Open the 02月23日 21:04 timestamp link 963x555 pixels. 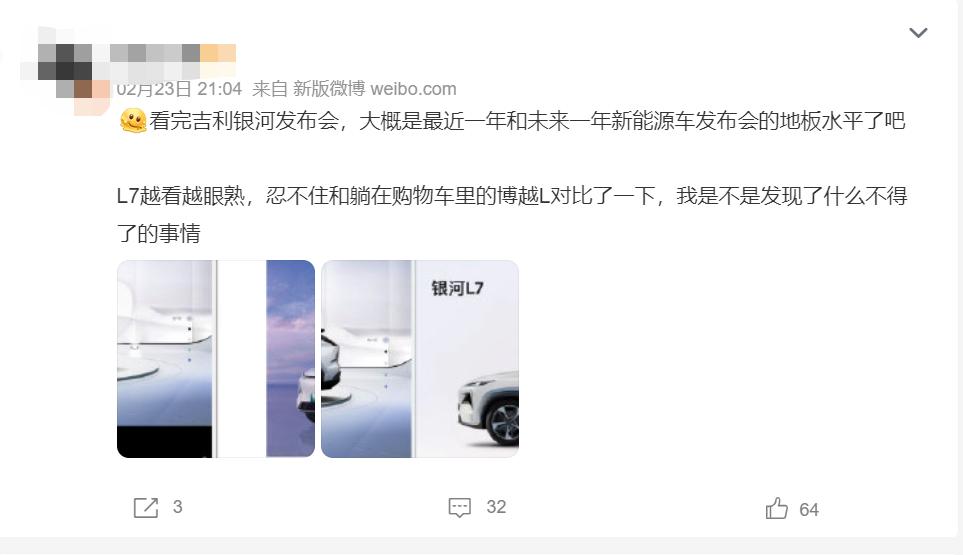(x=179, y=89)
